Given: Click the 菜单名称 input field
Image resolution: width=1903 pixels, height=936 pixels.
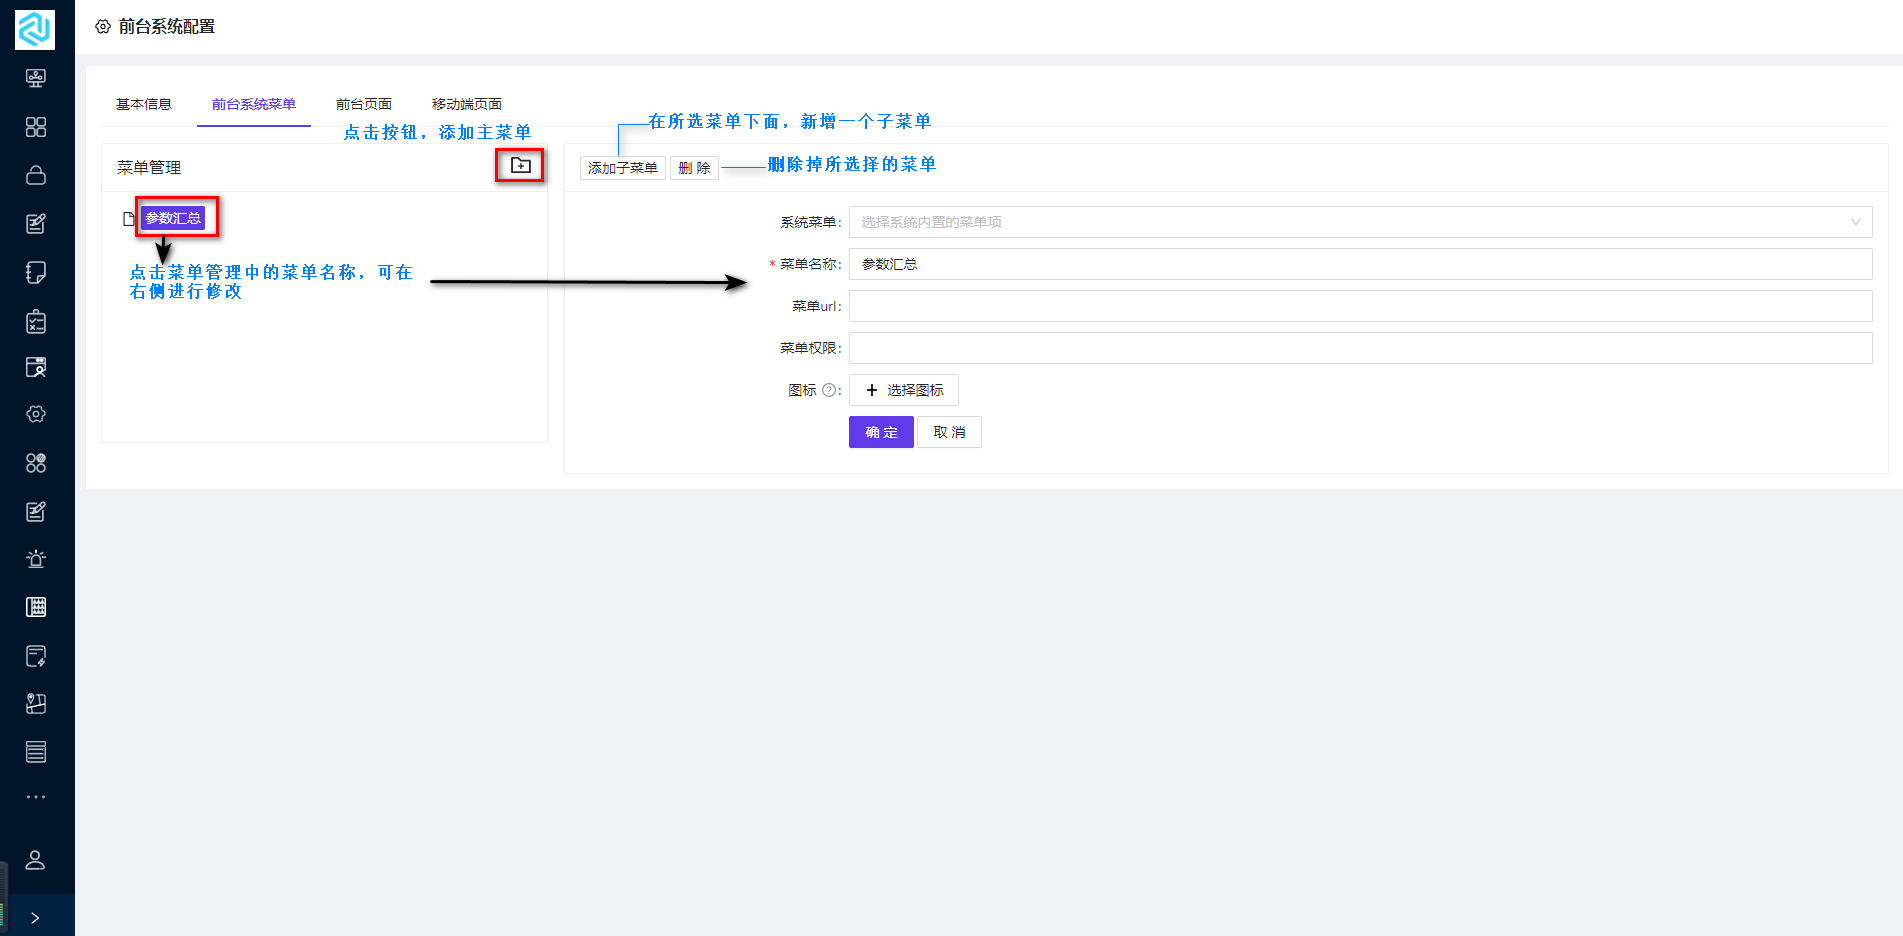Looking at the screenshot, I should [1361, 264].
